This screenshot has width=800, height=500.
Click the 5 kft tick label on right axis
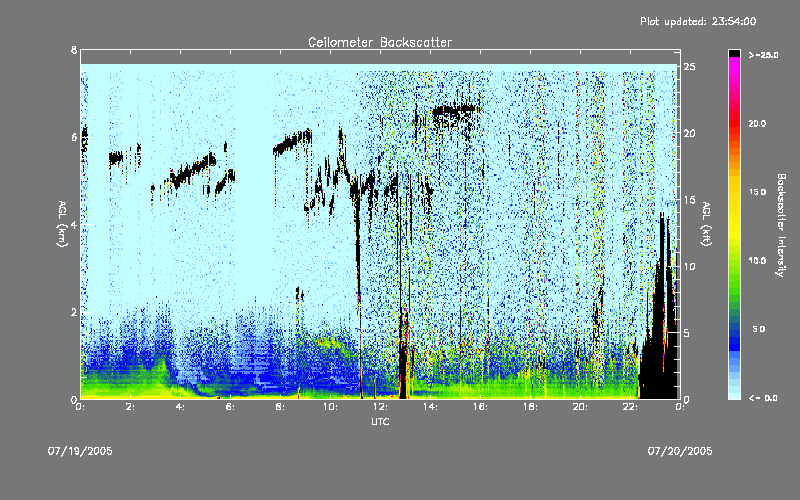tap(687, 333)
